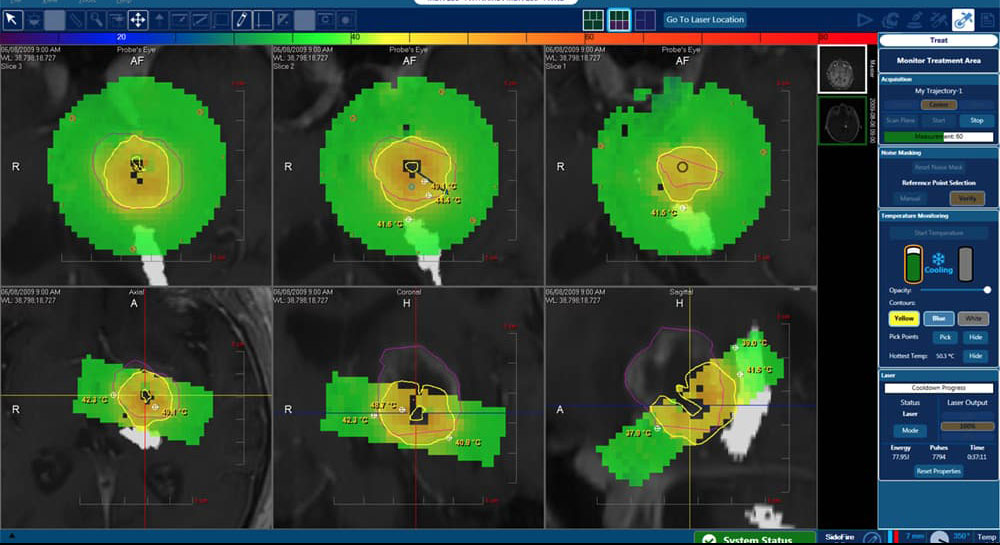Choose the purple three-pane layout

coord(645,20)
